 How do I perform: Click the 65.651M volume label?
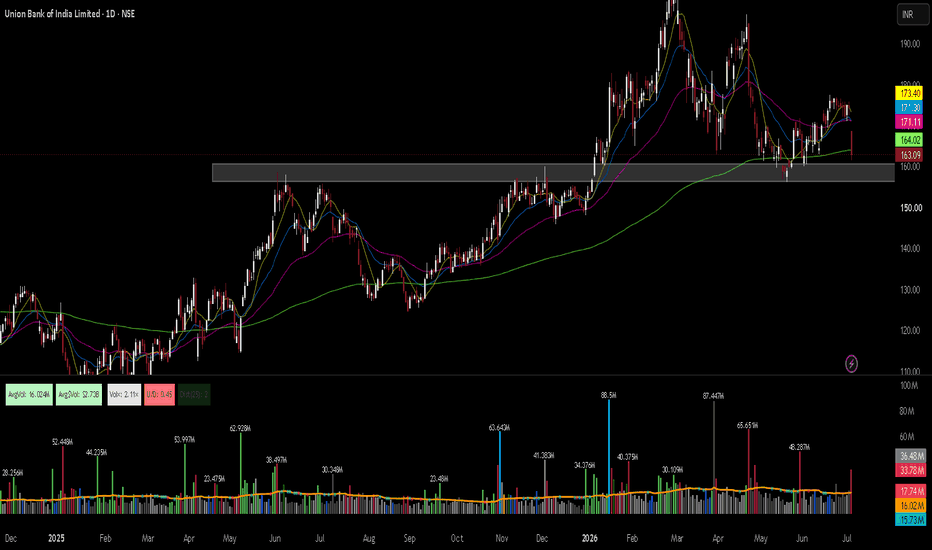tap(748, 426)
